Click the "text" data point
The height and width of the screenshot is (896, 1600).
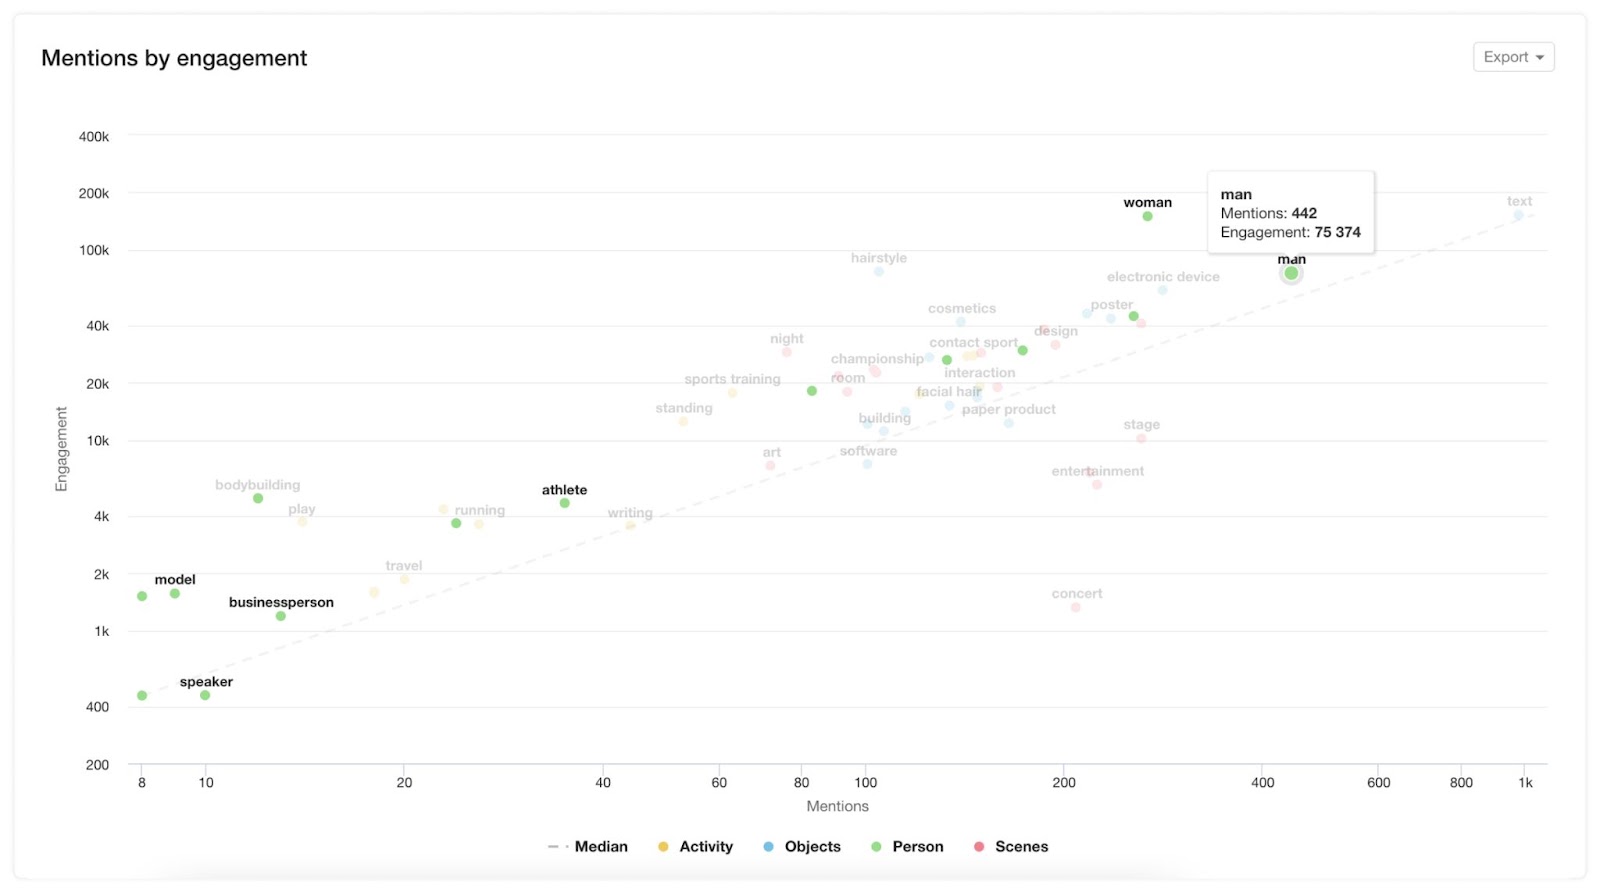1520,214
